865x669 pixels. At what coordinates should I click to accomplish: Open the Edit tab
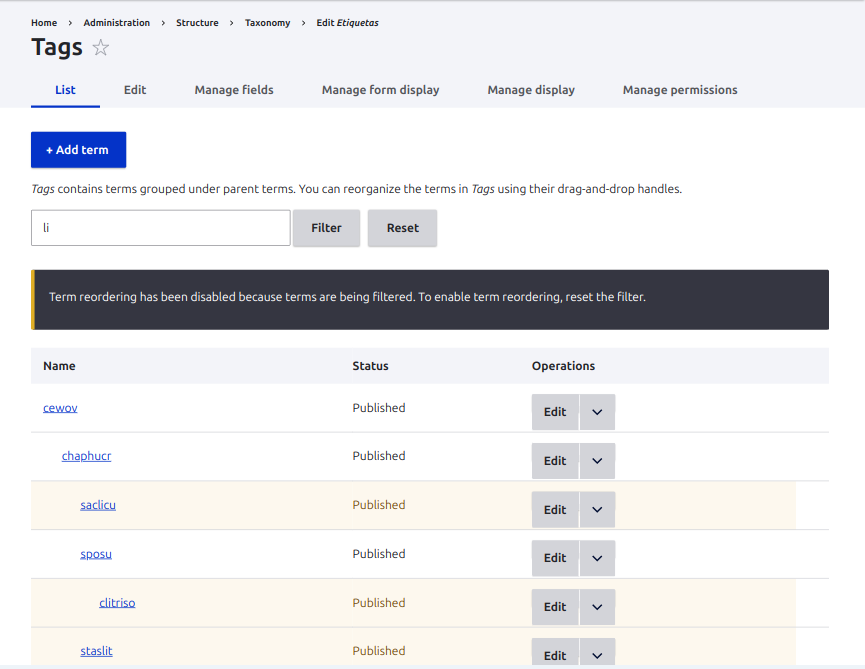pyautogui.click(x=135, y=90)
